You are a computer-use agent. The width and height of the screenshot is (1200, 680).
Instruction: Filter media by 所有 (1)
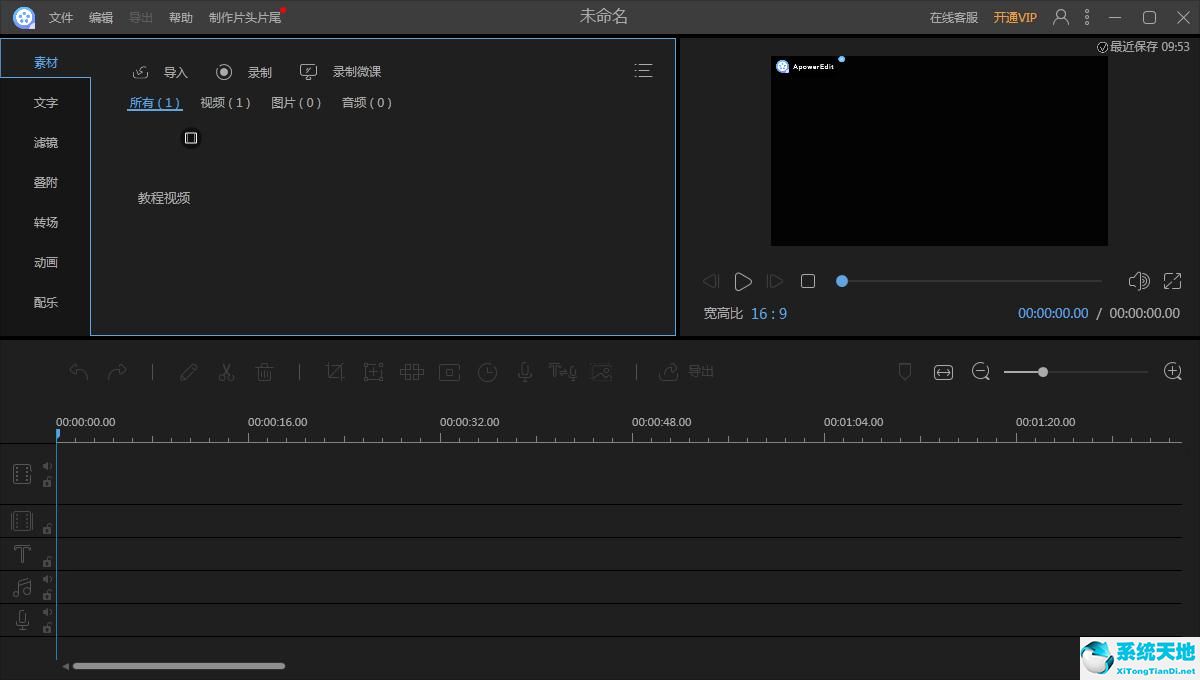pos(155,103)
